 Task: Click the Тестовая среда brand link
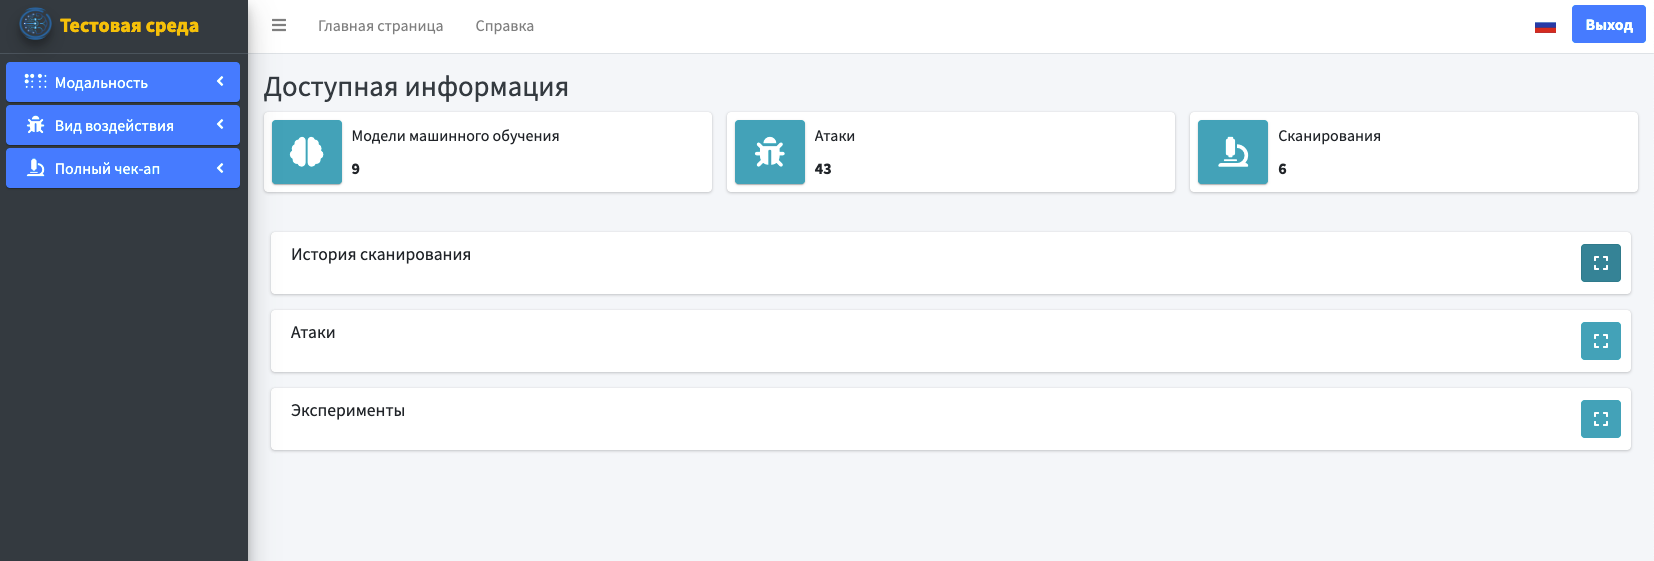(x=129, y=25)
